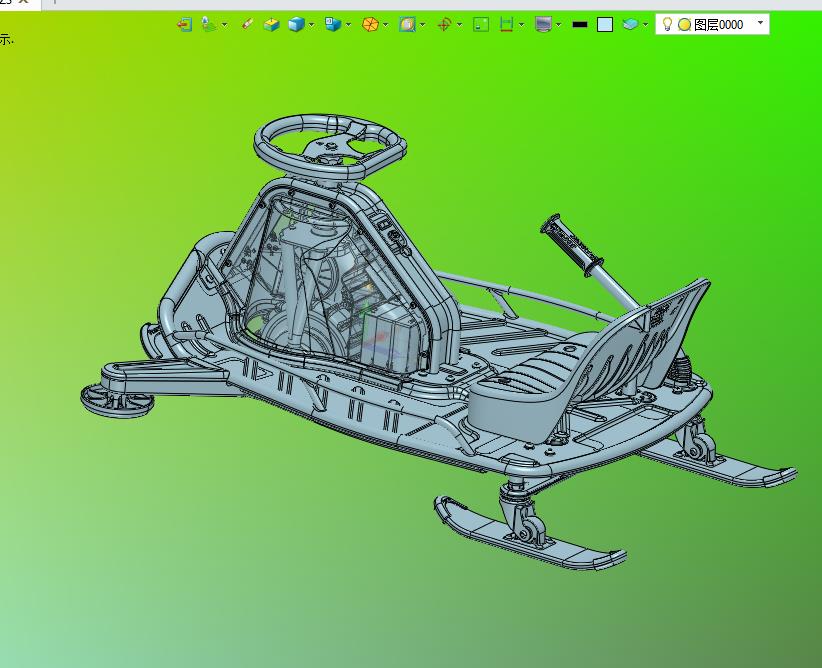Click the black line color swatch
Image resolution: width=822 pixels, height=668 pixels.
click(580, 24)
